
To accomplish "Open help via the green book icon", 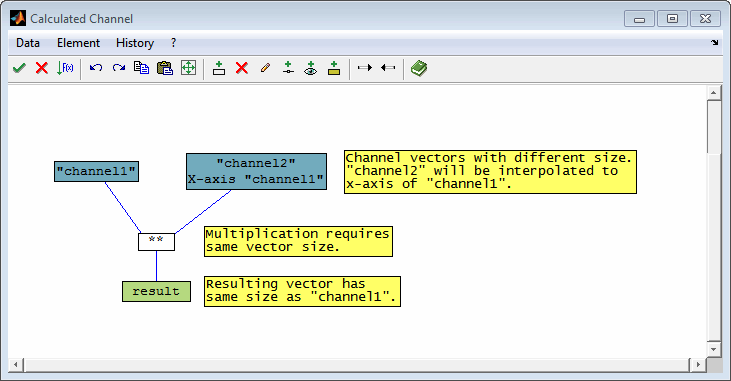I will (x=419, y=69).
